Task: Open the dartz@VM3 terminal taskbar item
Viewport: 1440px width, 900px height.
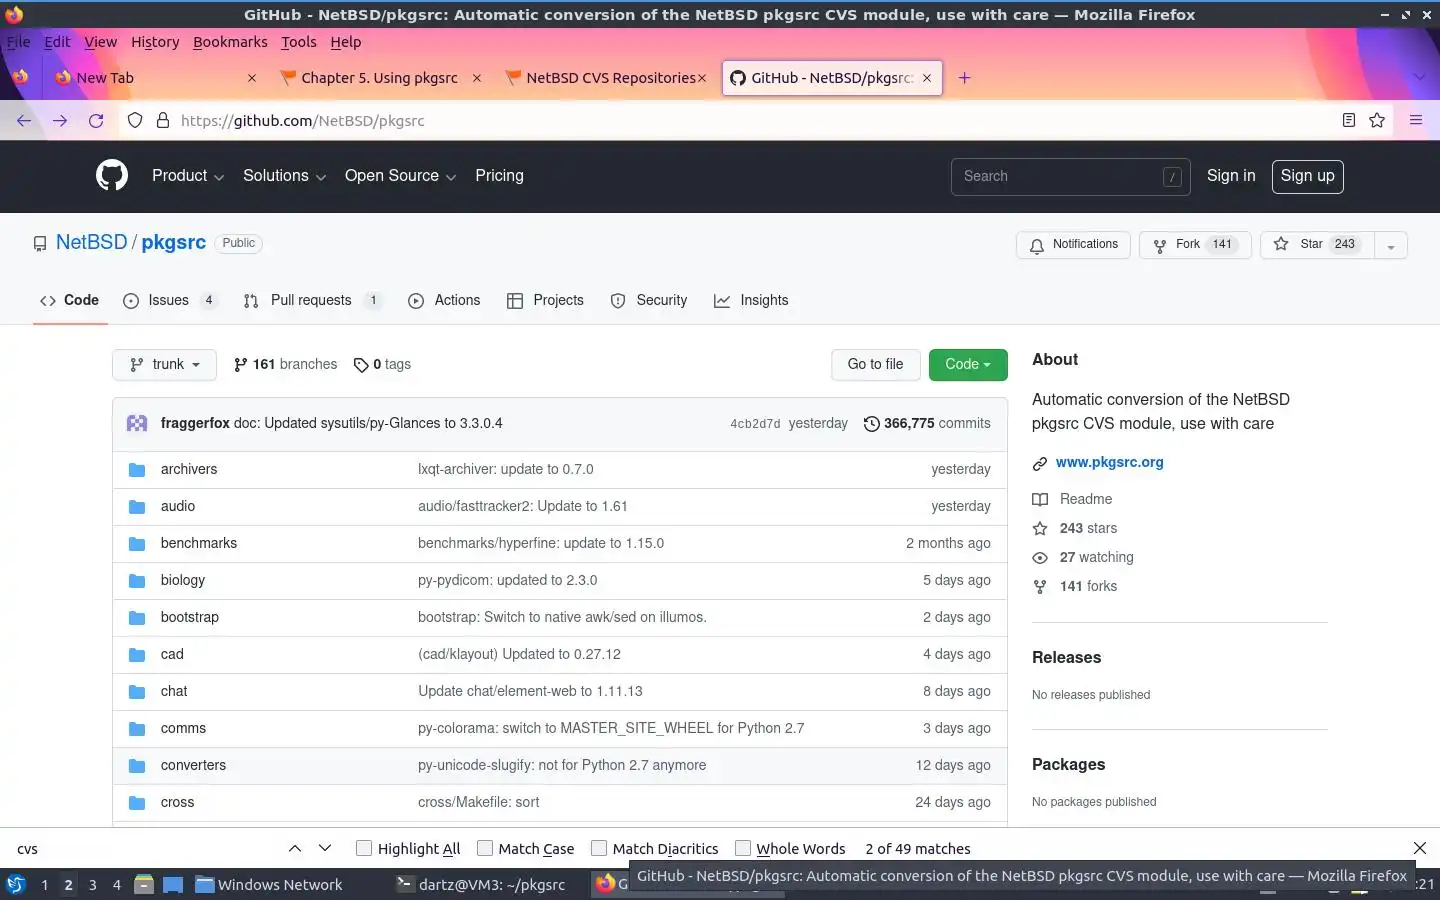Action: coord(482,884)
